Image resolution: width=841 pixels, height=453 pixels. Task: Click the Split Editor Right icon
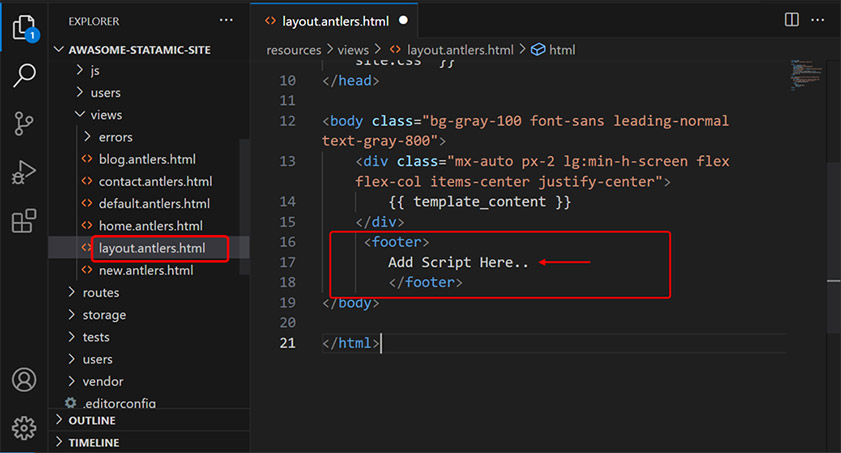(x=792, y=20)
